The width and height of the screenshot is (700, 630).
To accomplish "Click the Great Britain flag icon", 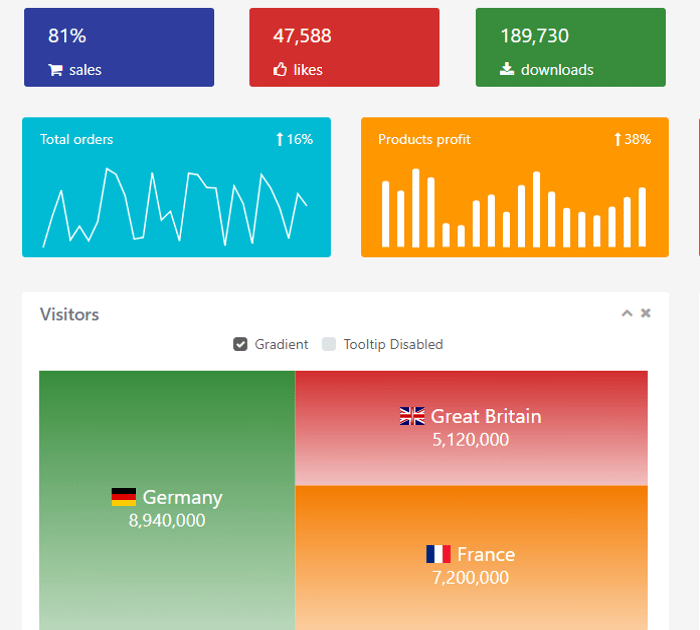I will [412, 416].
